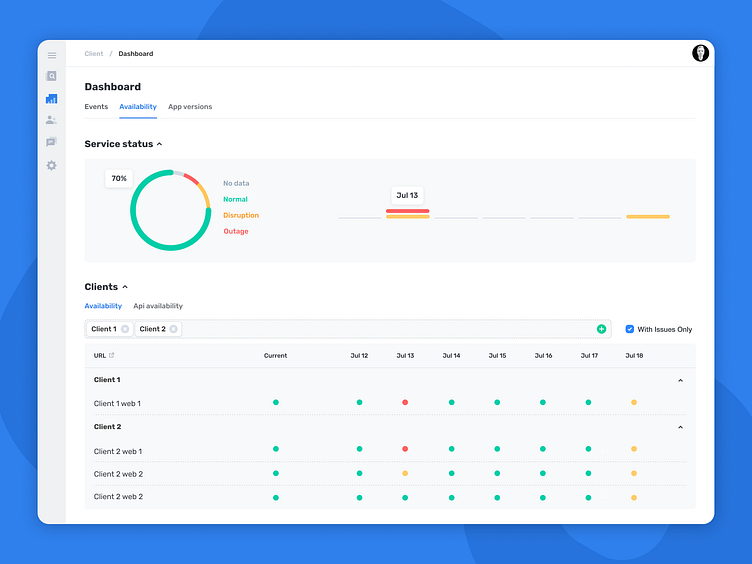Image resolution: width=752 pixels, height=564 pixels.
Task: Open the Client 1 web 1 row
Action: (390, 403)
